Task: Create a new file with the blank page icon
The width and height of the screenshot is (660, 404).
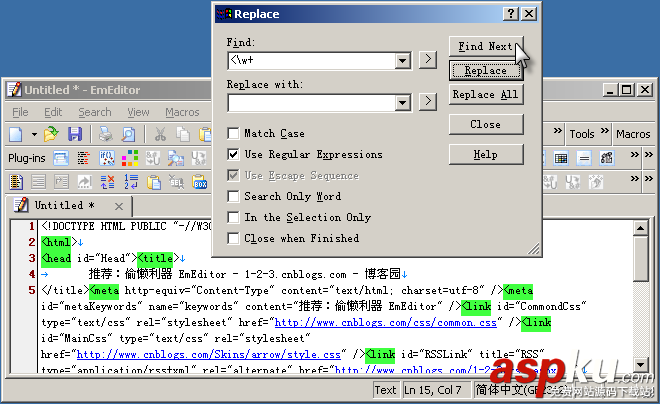Action: click(16, 135)
